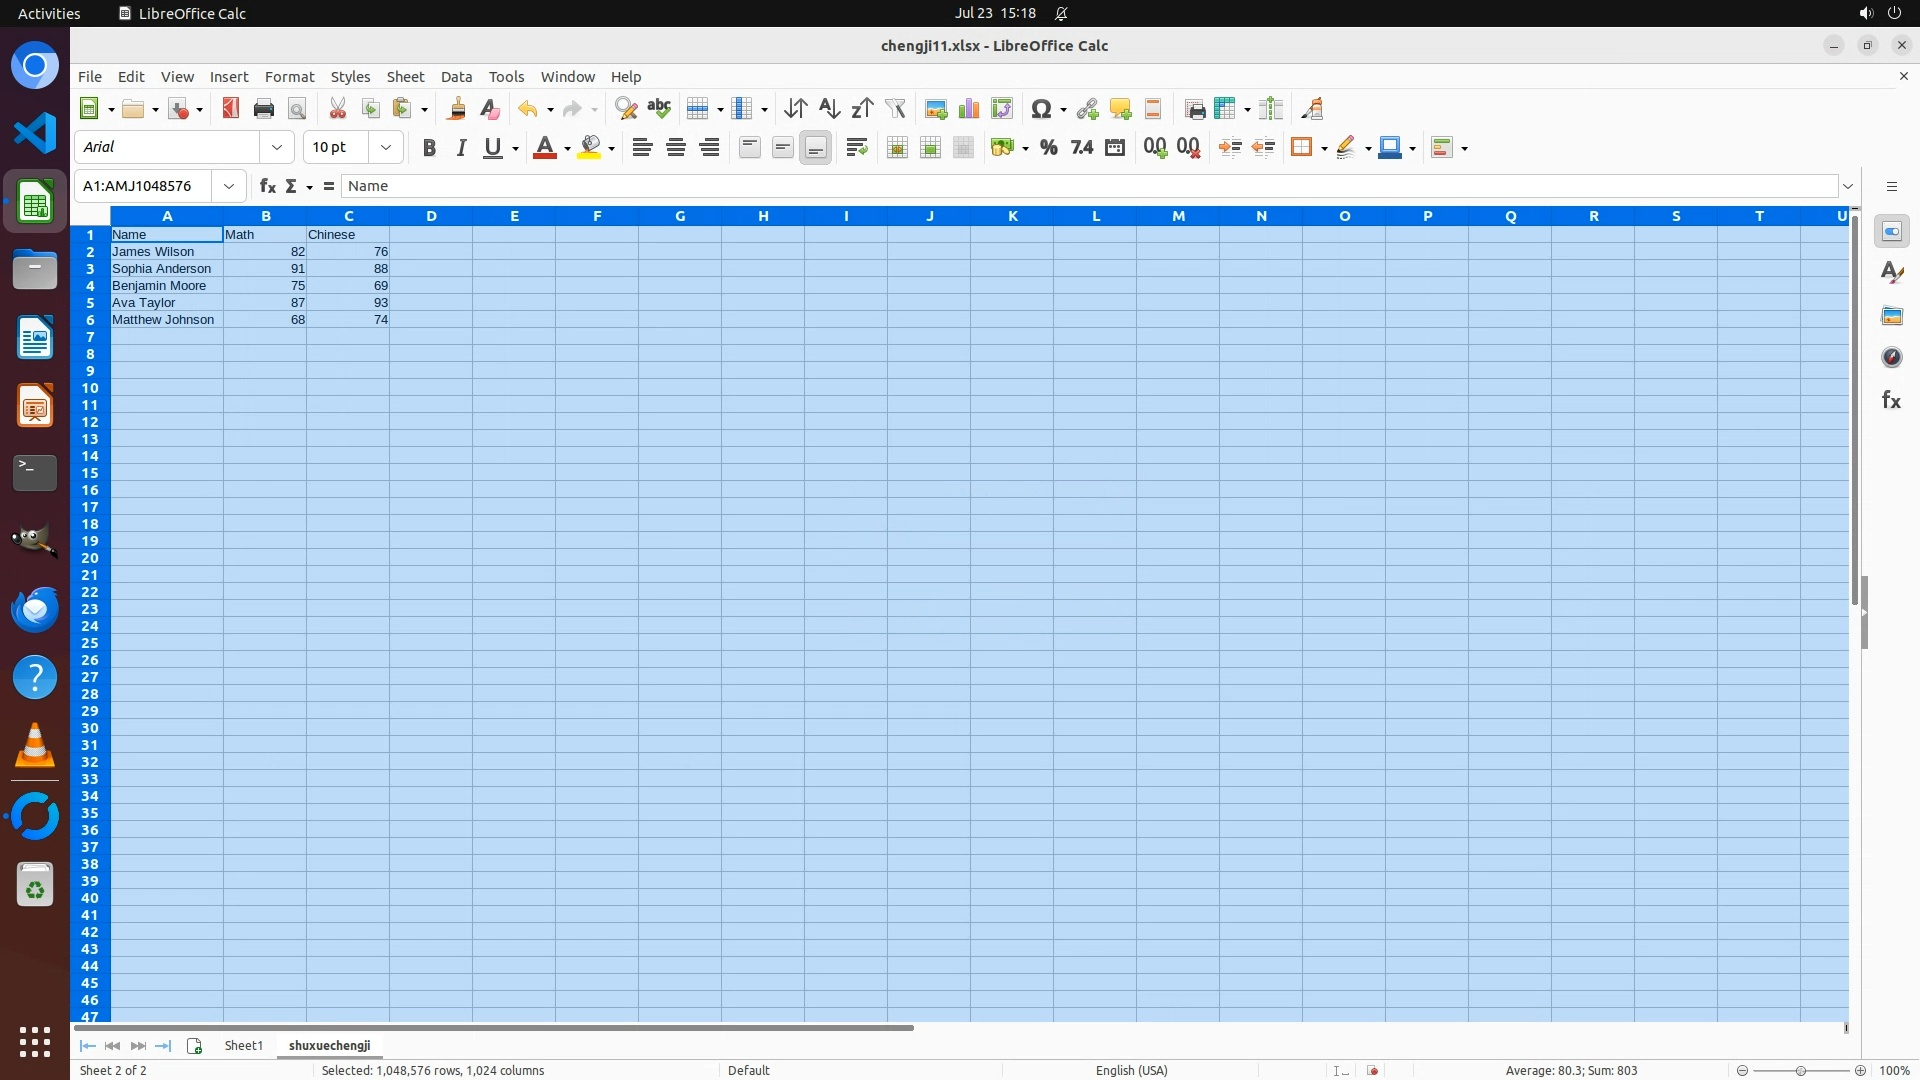Open the Data menu
Image resolution: width=1920 pixels, height=1080 pixels.
(x=456, y=77)
